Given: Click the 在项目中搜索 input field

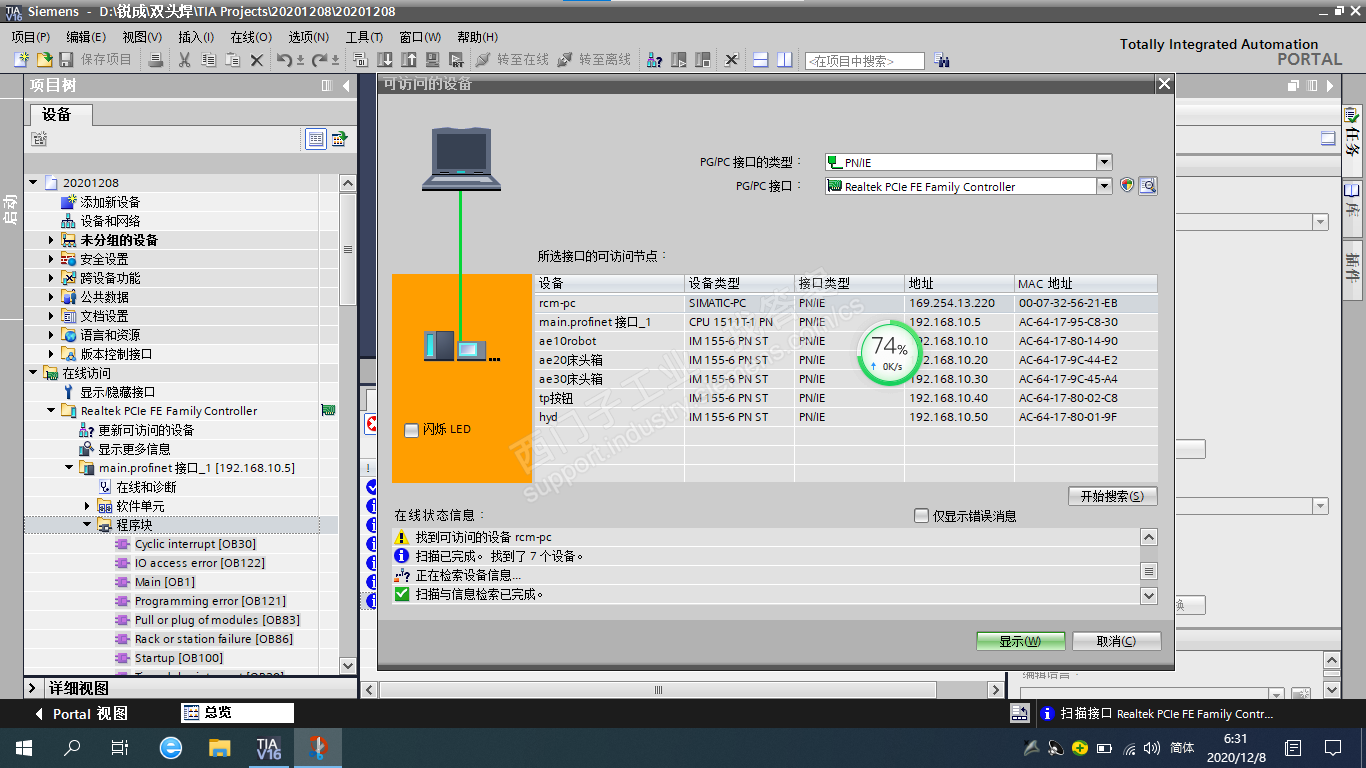Looking at the screenshot, I should tap(864, 61).
